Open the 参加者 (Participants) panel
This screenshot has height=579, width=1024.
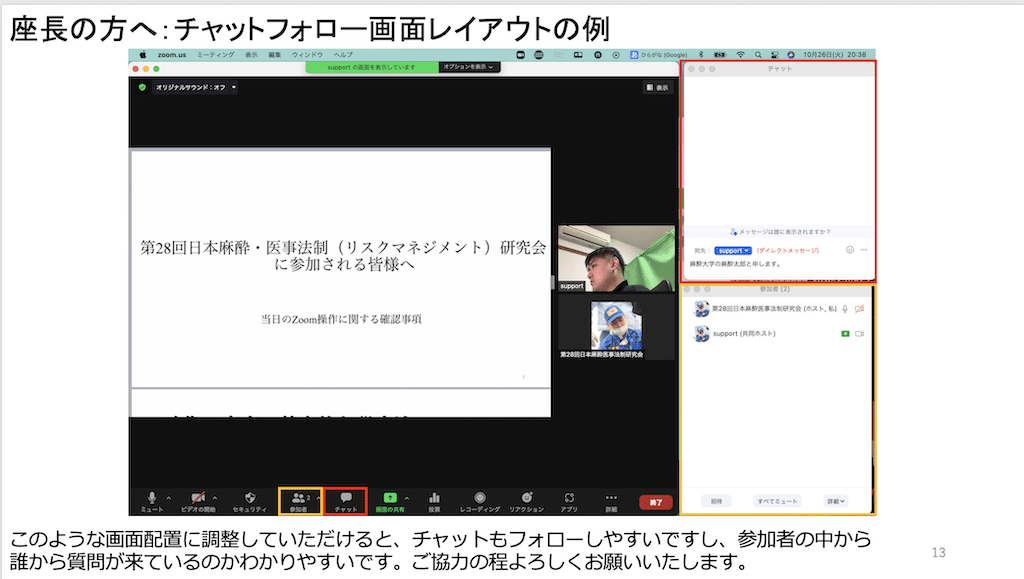297,496
